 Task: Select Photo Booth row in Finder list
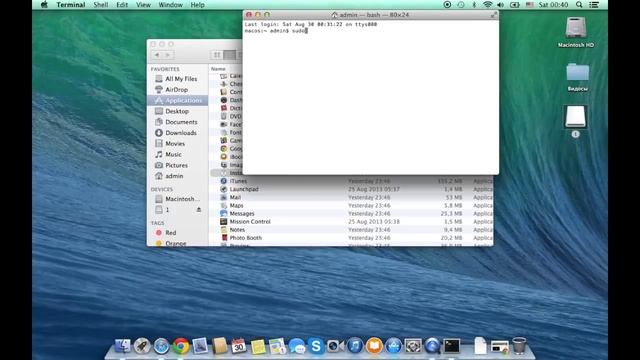[x=351, y=238]
